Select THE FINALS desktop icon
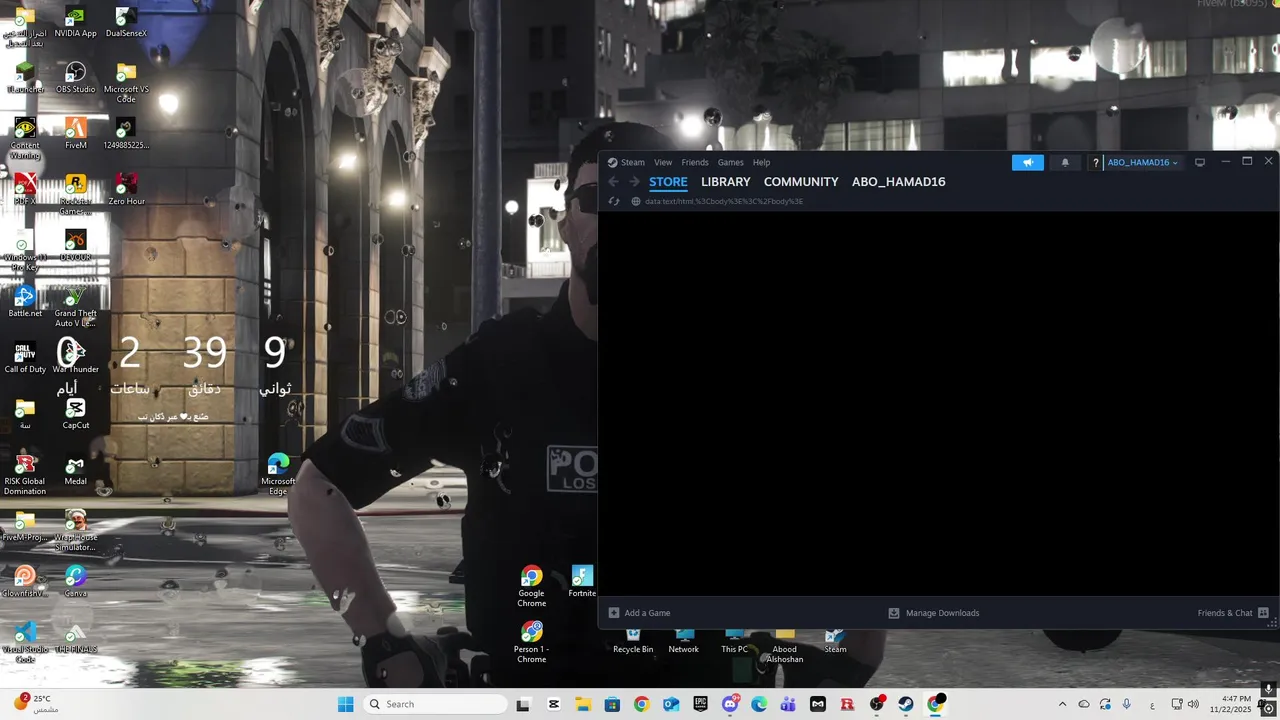Viewport: 1280px width, 720px height. pos(75,638)
